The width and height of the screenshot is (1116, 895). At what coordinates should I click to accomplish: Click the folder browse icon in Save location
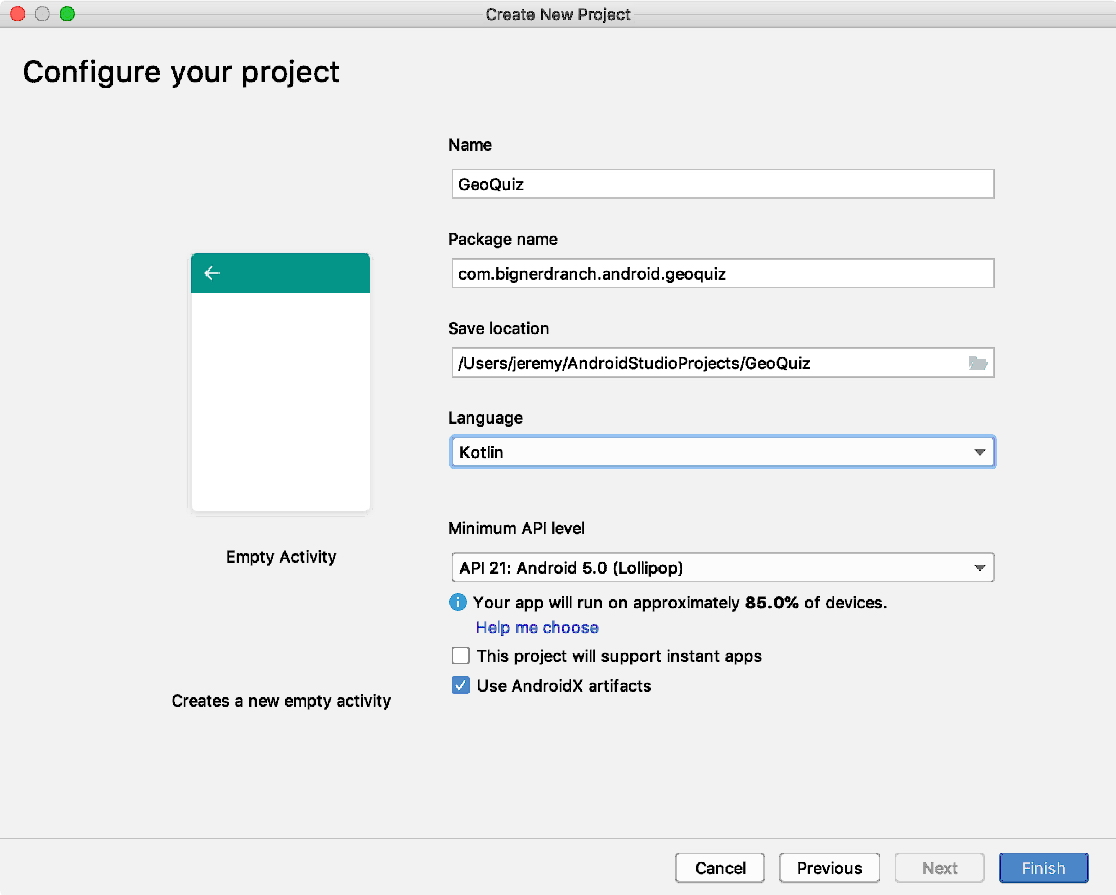tap(978, 363)
